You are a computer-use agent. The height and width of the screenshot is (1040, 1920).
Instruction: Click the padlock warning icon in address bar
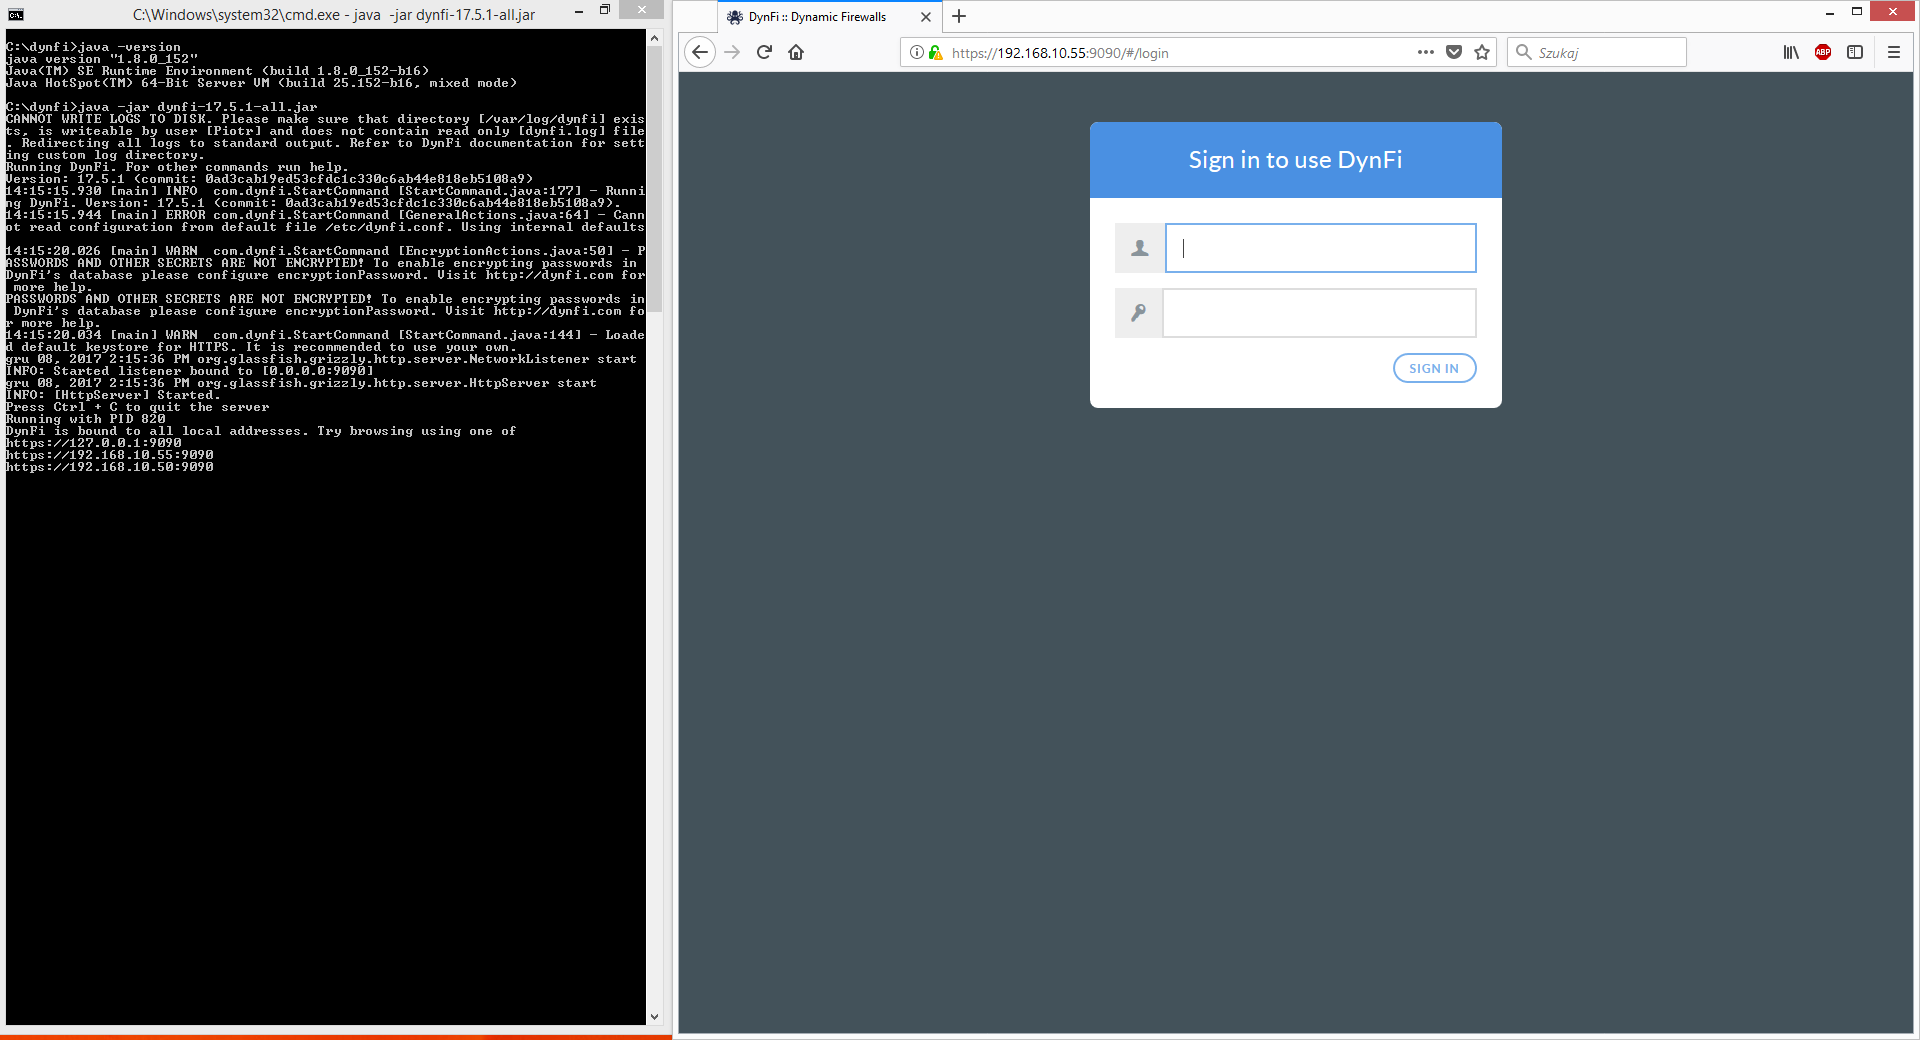pyautogui.click(x=935, y=52)
